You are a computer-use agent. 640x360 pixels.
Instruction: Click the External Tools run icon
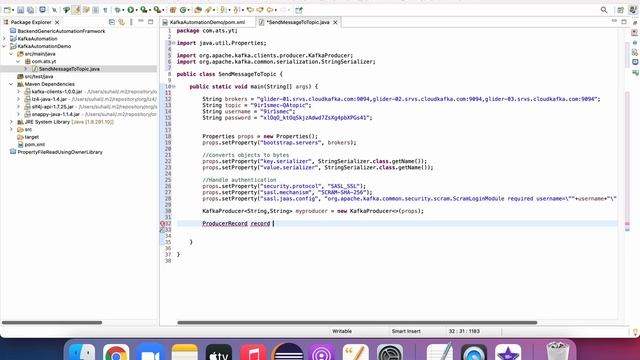[157, 10]
